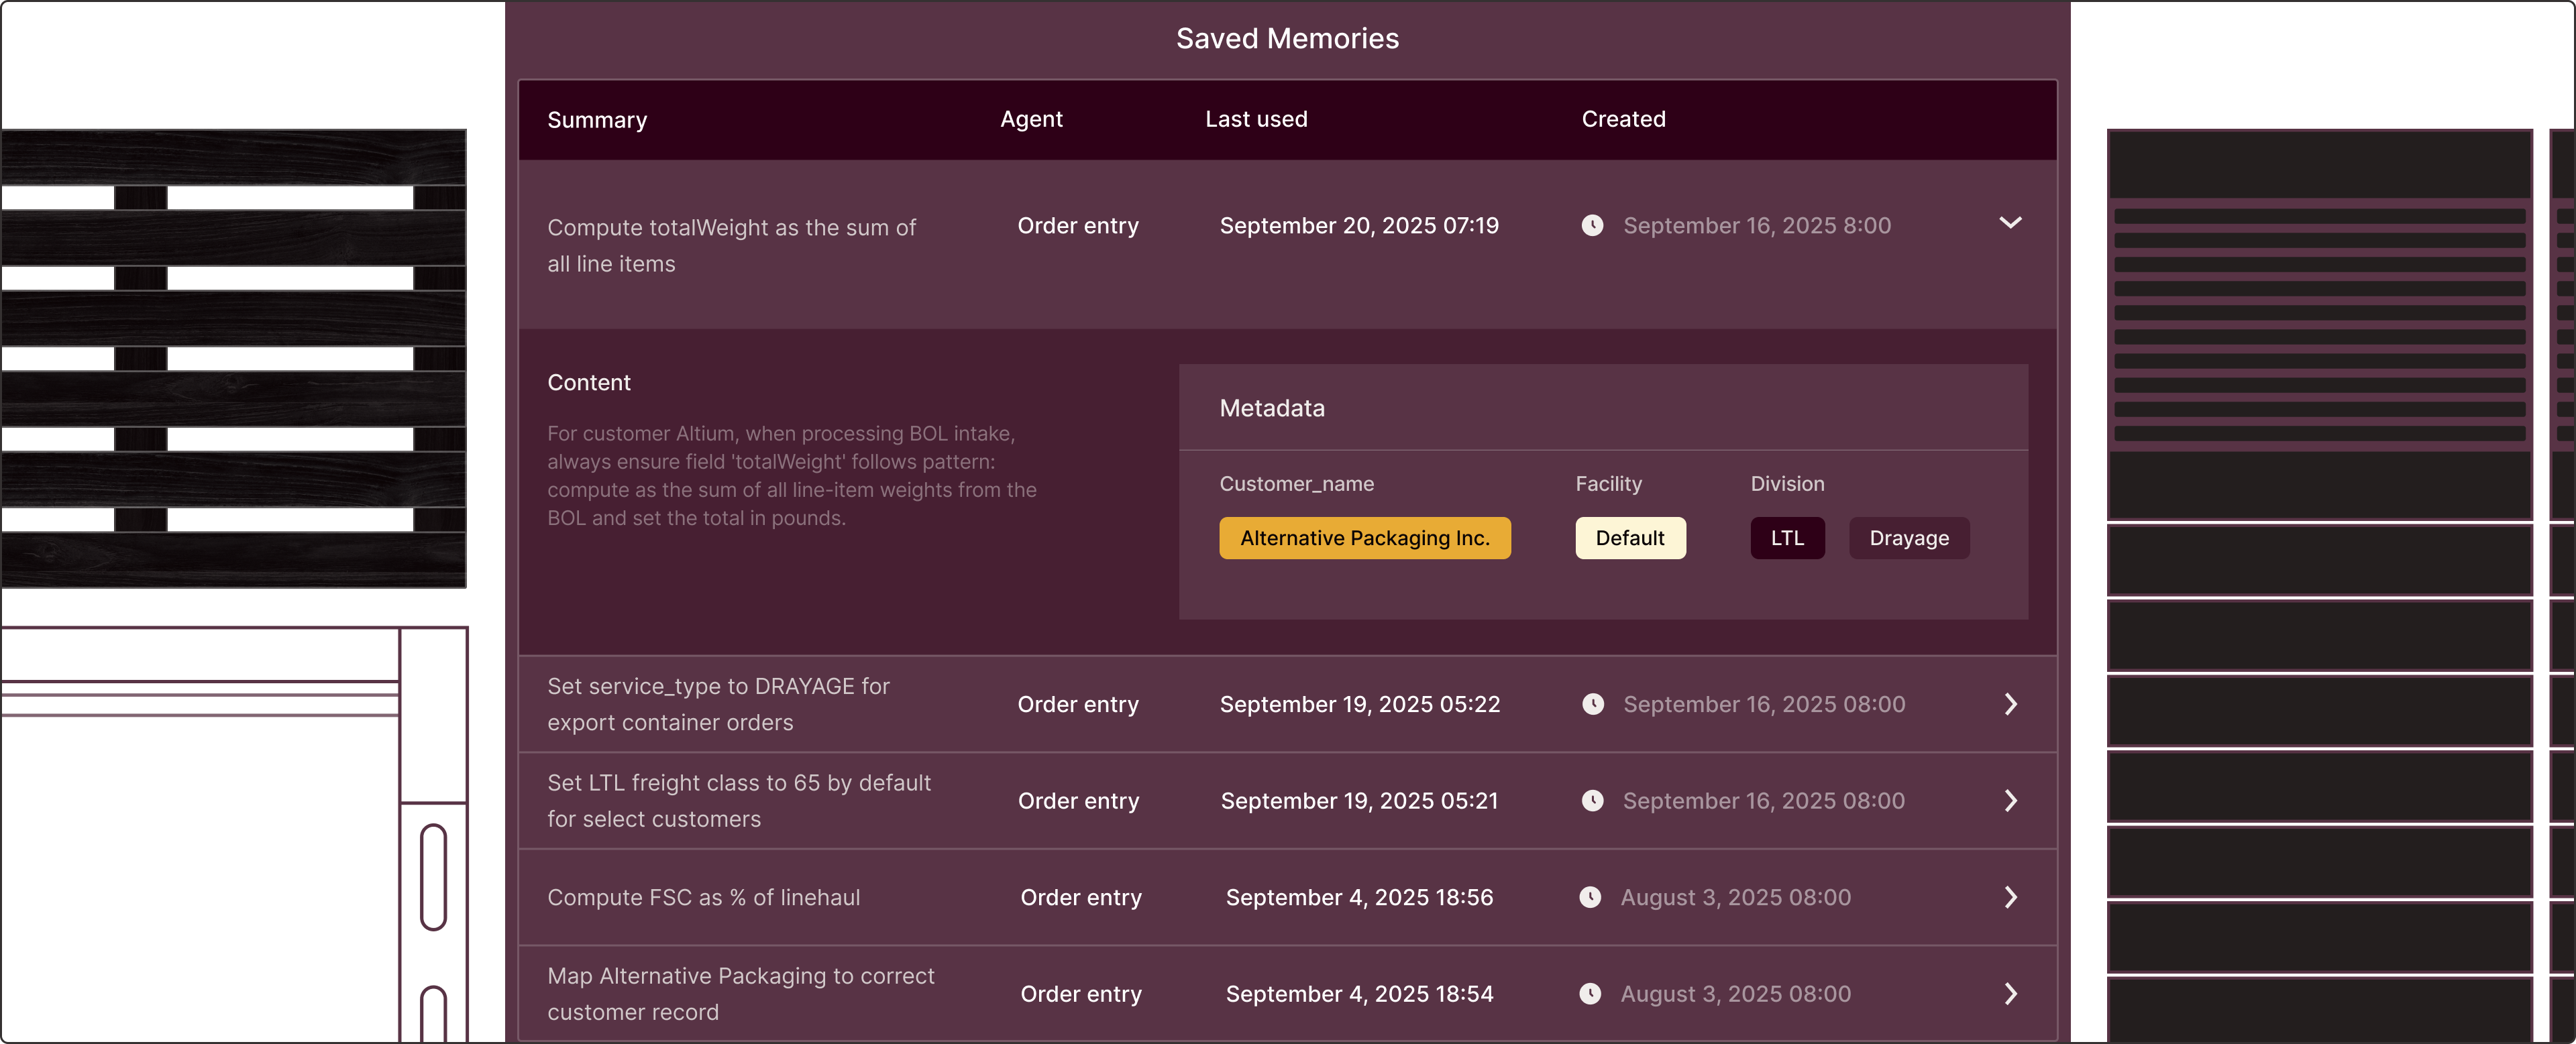Click clock icon in LTL freight class row

click(x=1592, y=801)
